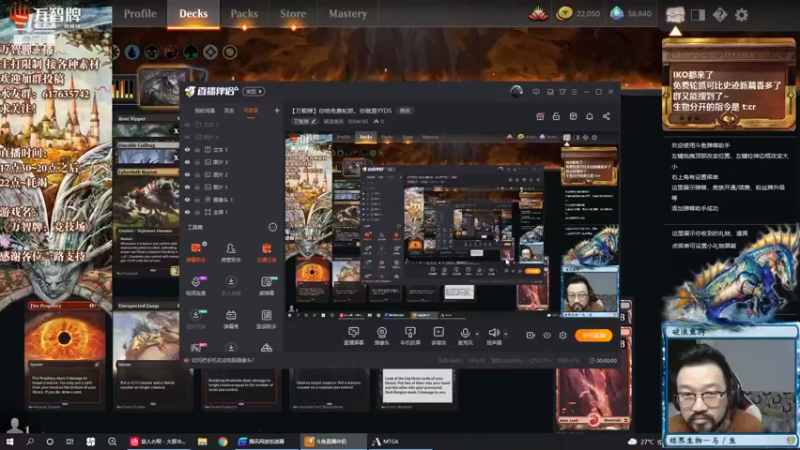
Task: Click the orange start streaming button
Action: pos(593,335)
